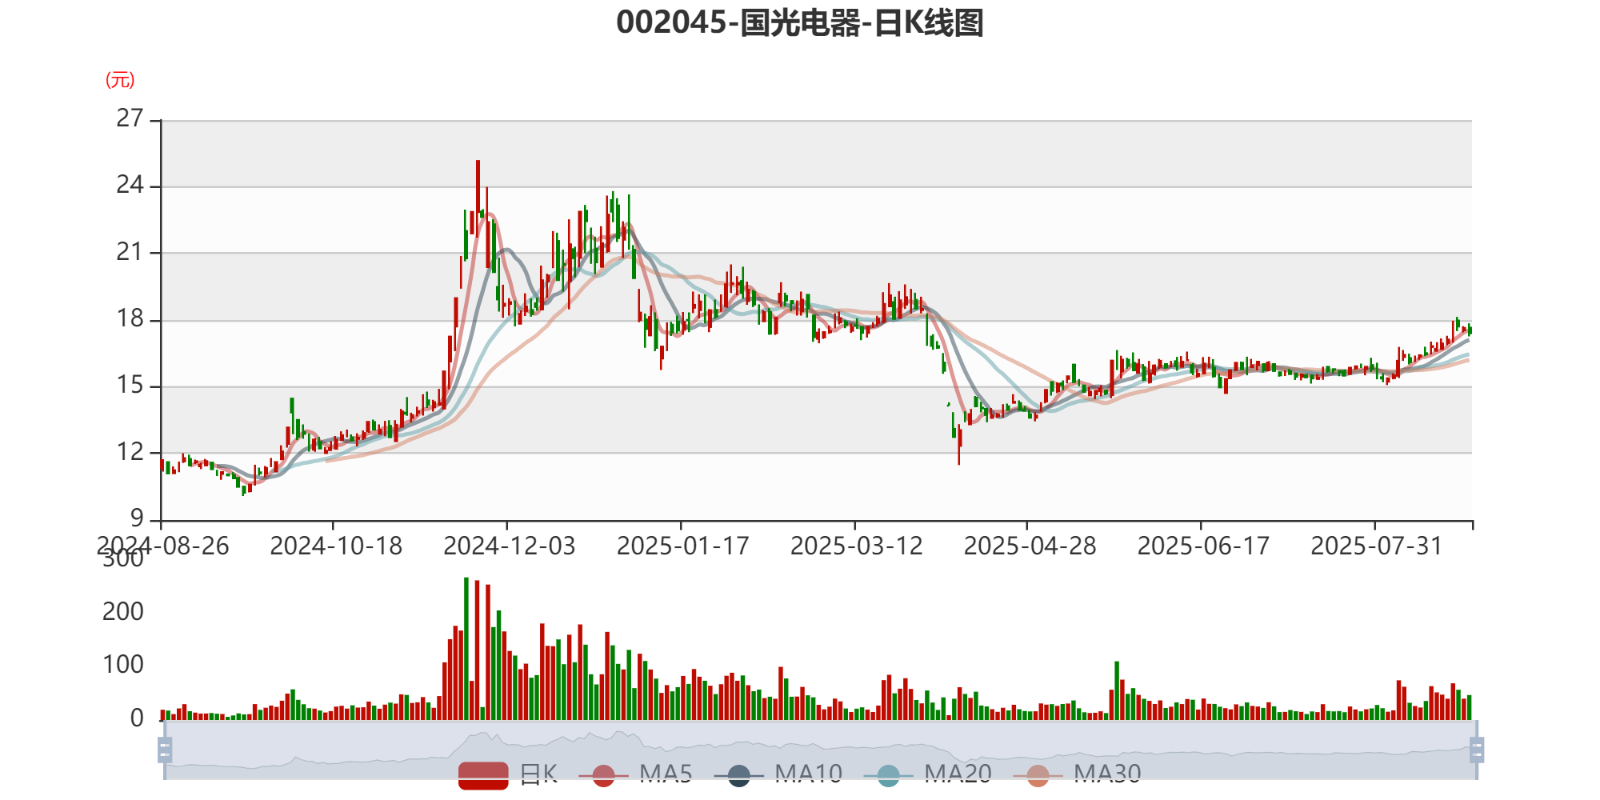The image size is (1600, 800).
Task: Click the 12 price axis label
Action: pyautogui.click(x=130, y=452)
